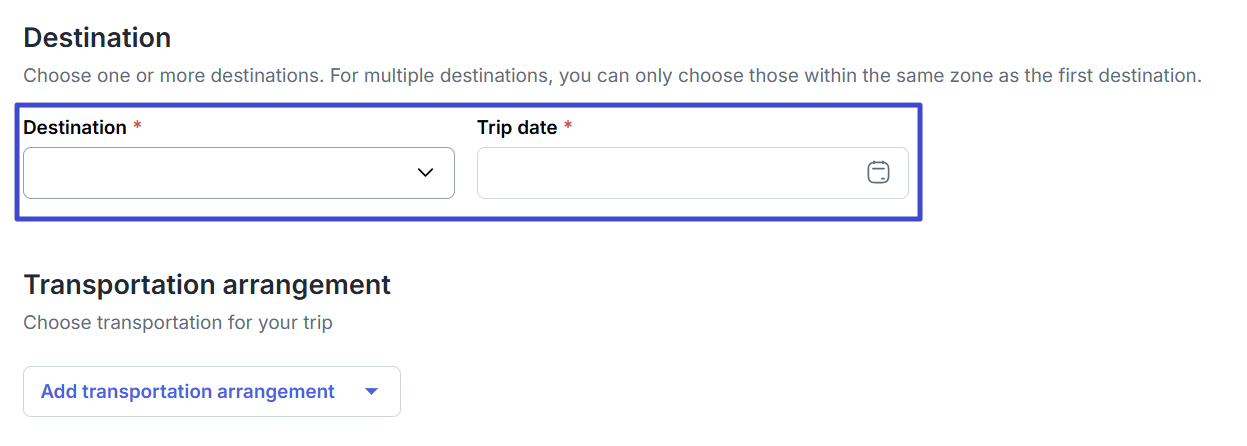Click the blue triangle caret beside Add transportation
Screen dimensions: 1247x446
click(x=372, y=392)
